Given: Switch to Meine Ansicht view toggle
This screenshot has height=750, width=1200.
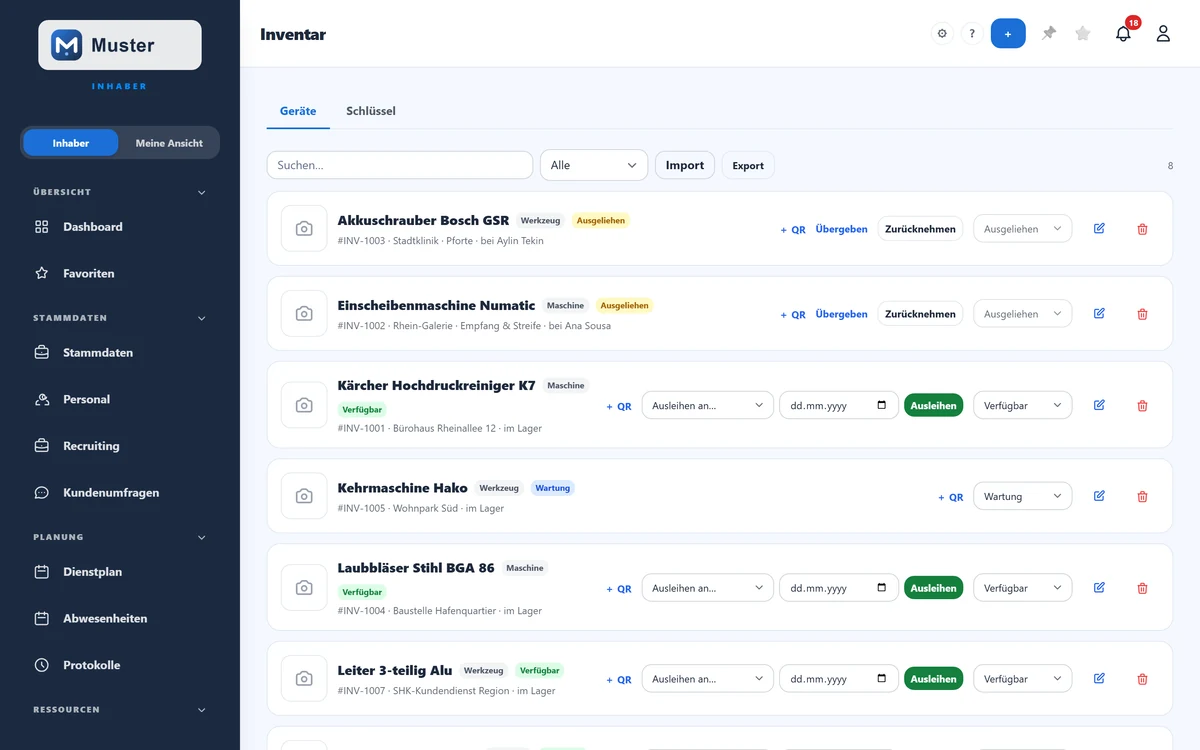Looking at the screenshot, I should tap(169, 143).
